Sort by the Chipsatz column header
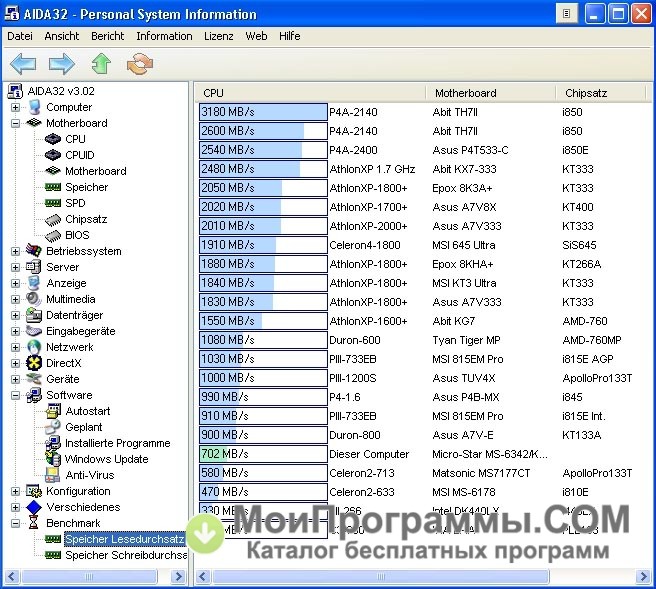Image resolution: width=656 pixels, height=589 pixels. [x=602, y=93]
